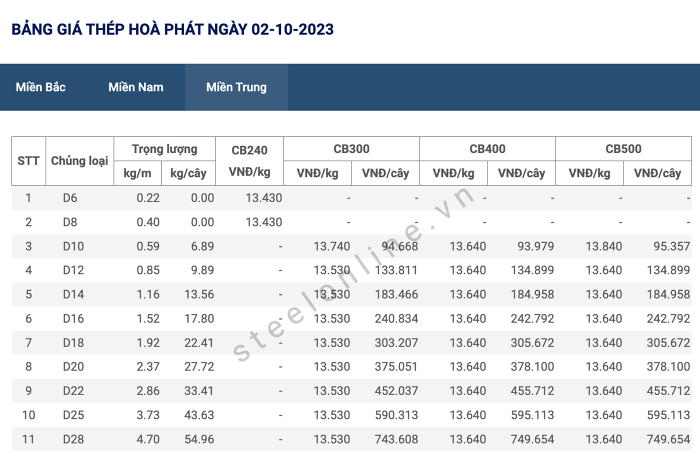Click the CB300 column header
700x461 pixels.
tap(351, 149)
